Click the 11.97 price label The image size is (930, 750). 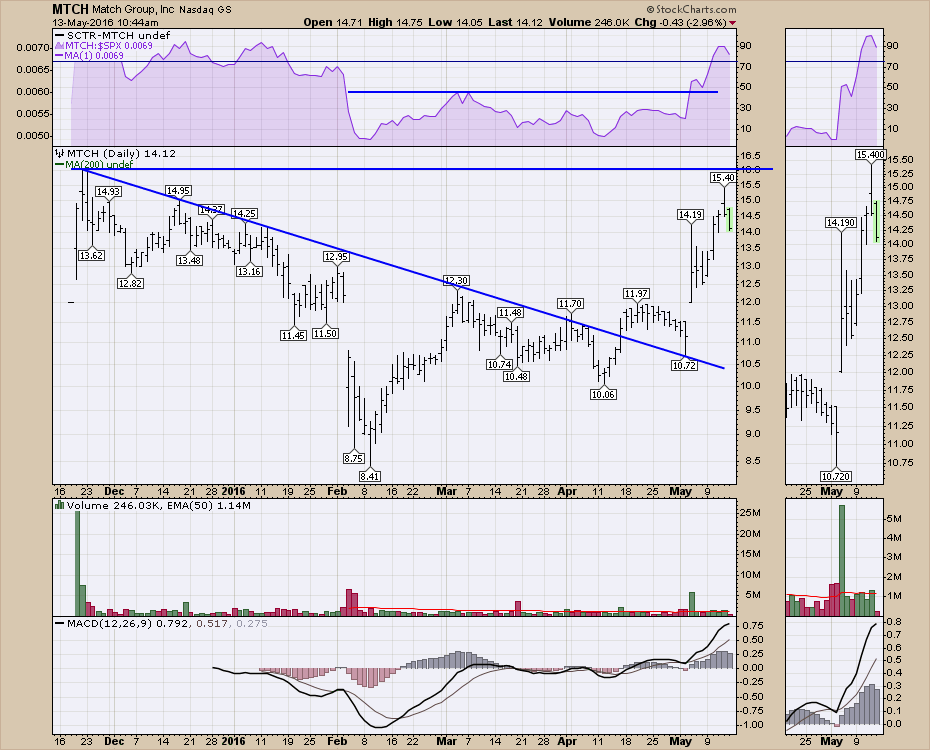[x=636, y=293]
